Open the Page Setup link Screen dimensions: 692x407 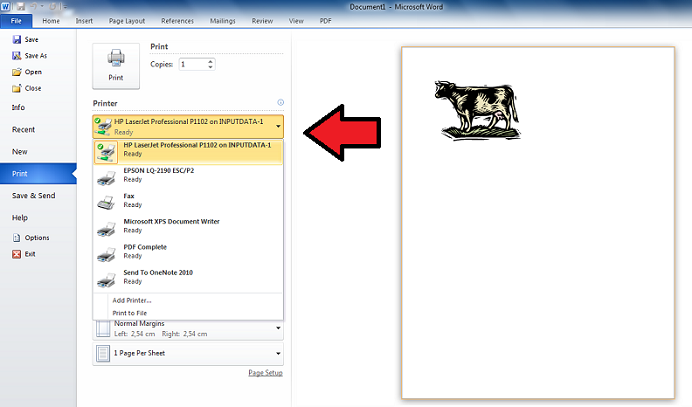tap(265, 373)
